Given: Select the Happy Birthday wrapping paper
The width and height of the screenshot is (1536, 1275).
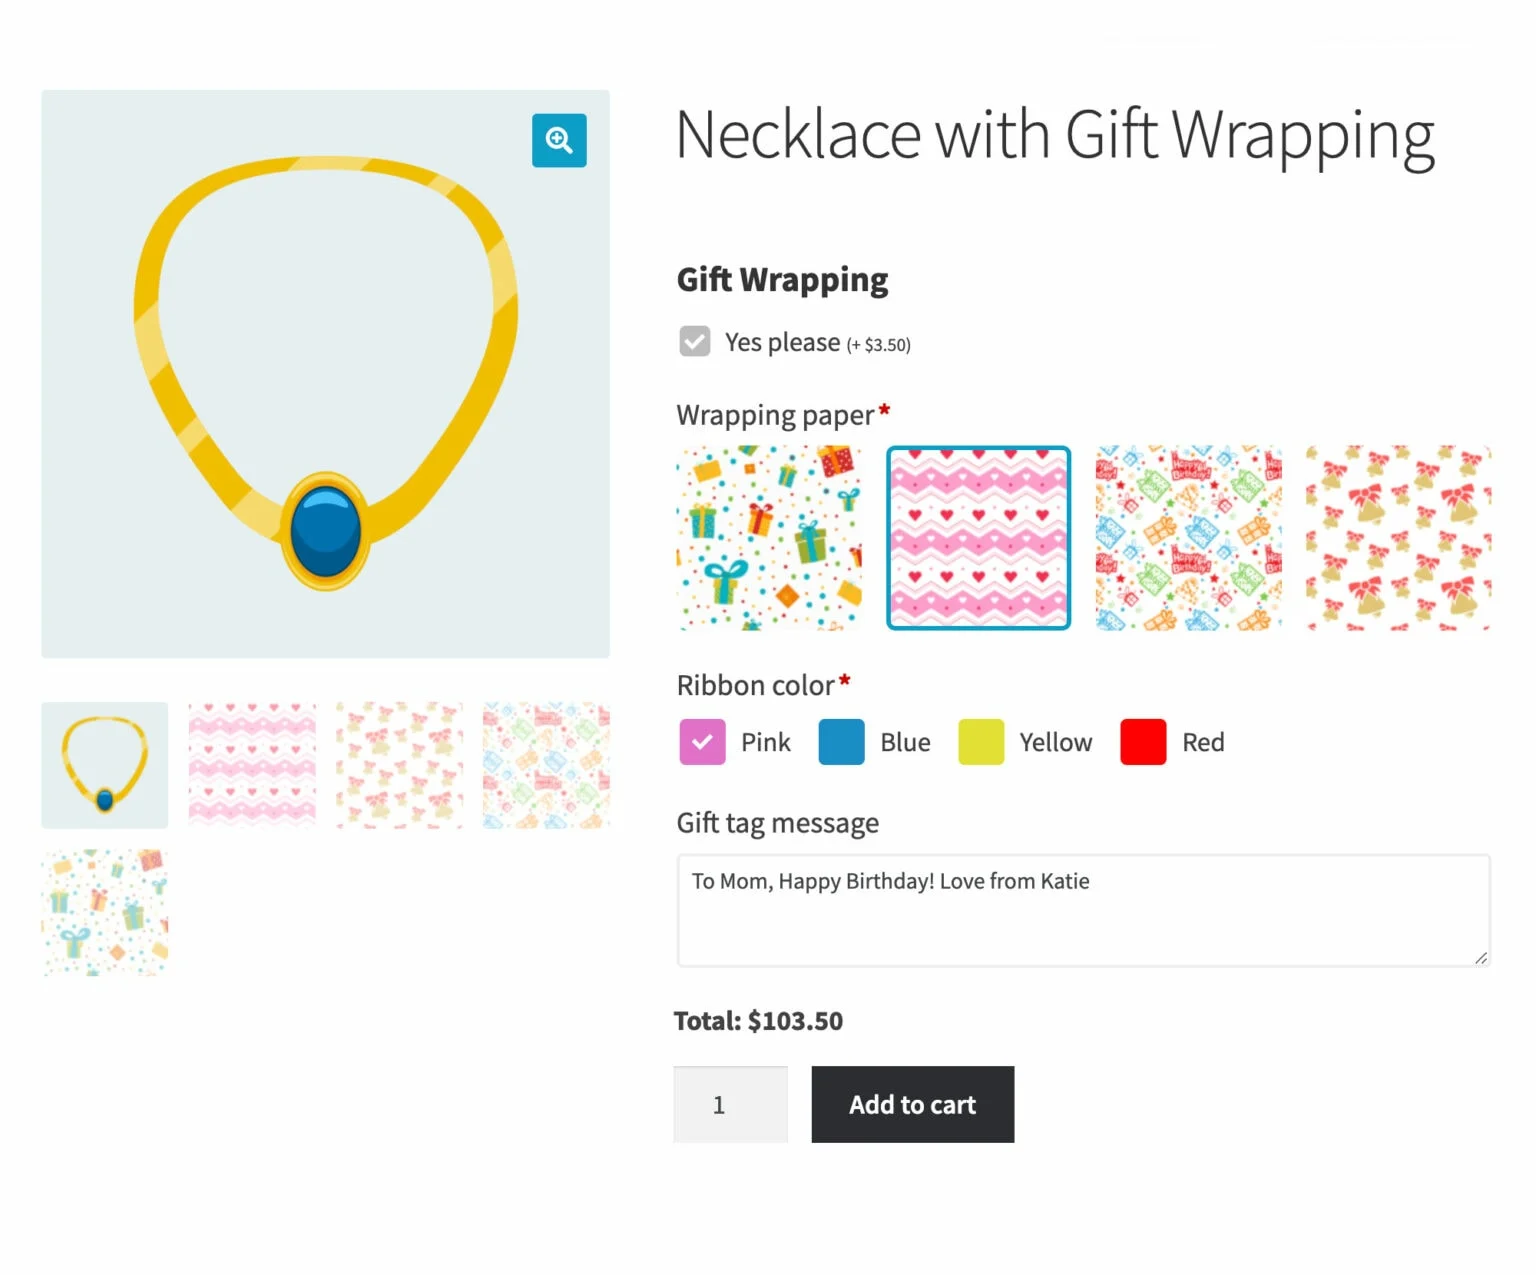Looking at the screenshot, I should click(1187, 538).
